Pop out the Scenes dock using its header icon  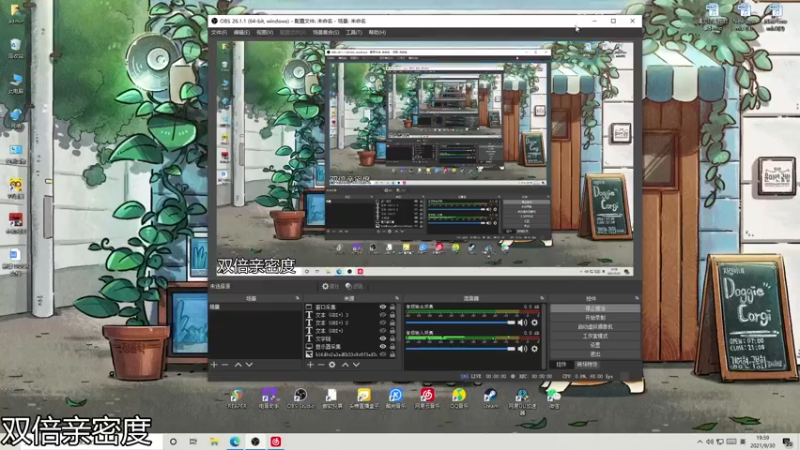(x=297, y=298)
